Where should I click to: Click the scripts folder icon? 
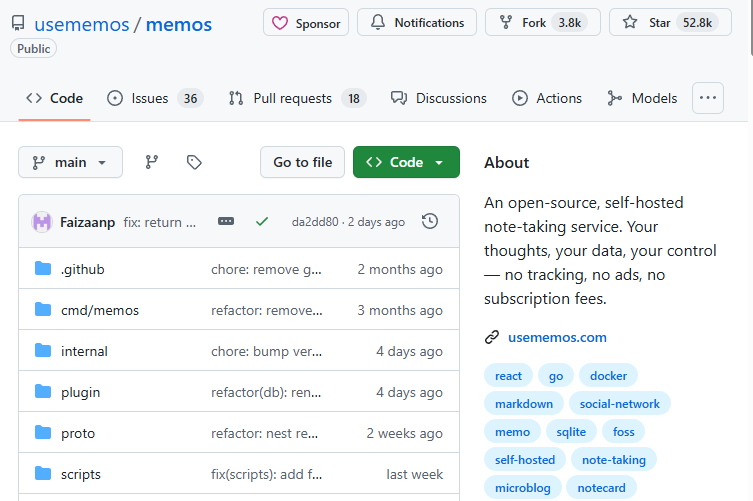43,474
